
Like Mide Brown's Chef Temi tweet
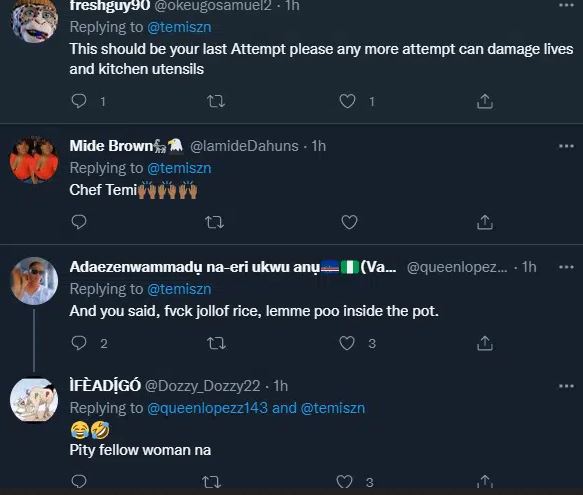349,222
